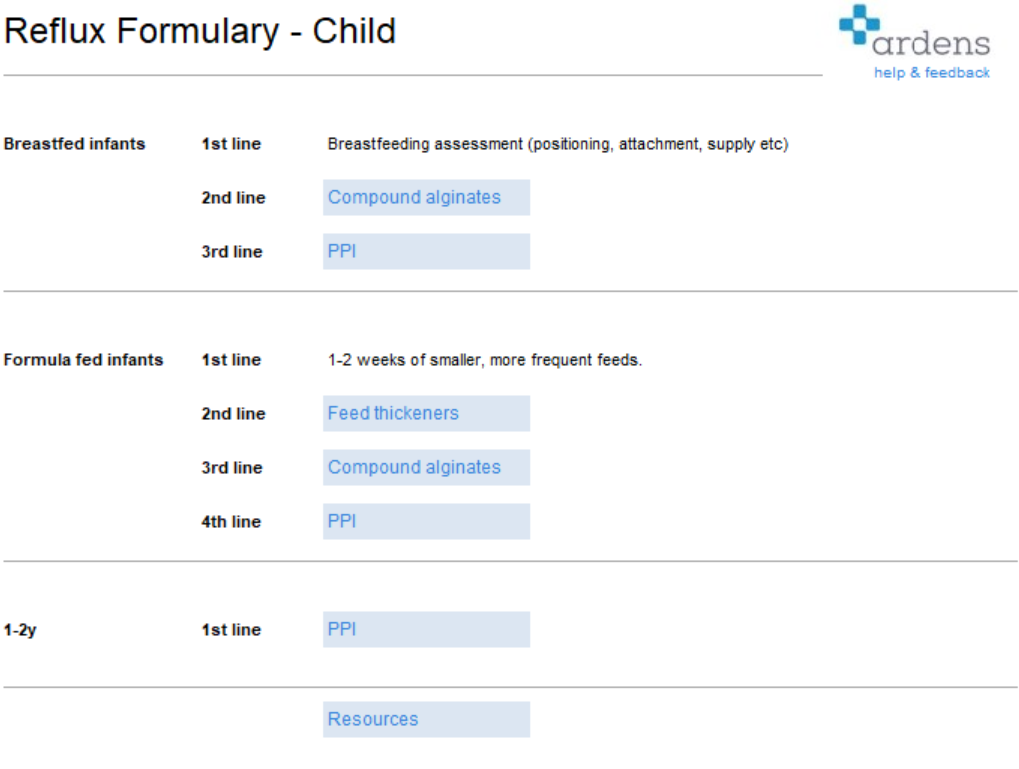Open the Resources button
This screenshot has height=769, width=1019.
(x=426, y=719)
